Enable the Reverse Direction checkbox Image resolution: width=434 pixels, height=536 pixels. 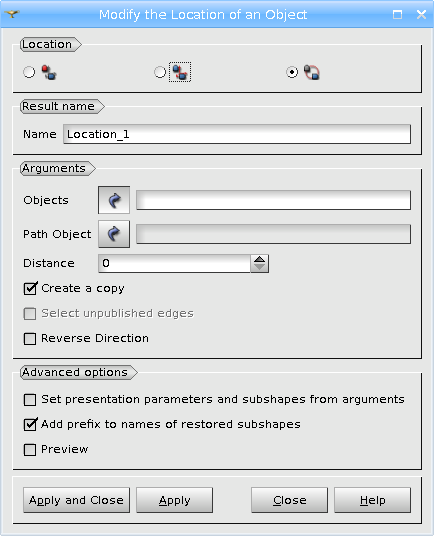(x=30, y=339)
